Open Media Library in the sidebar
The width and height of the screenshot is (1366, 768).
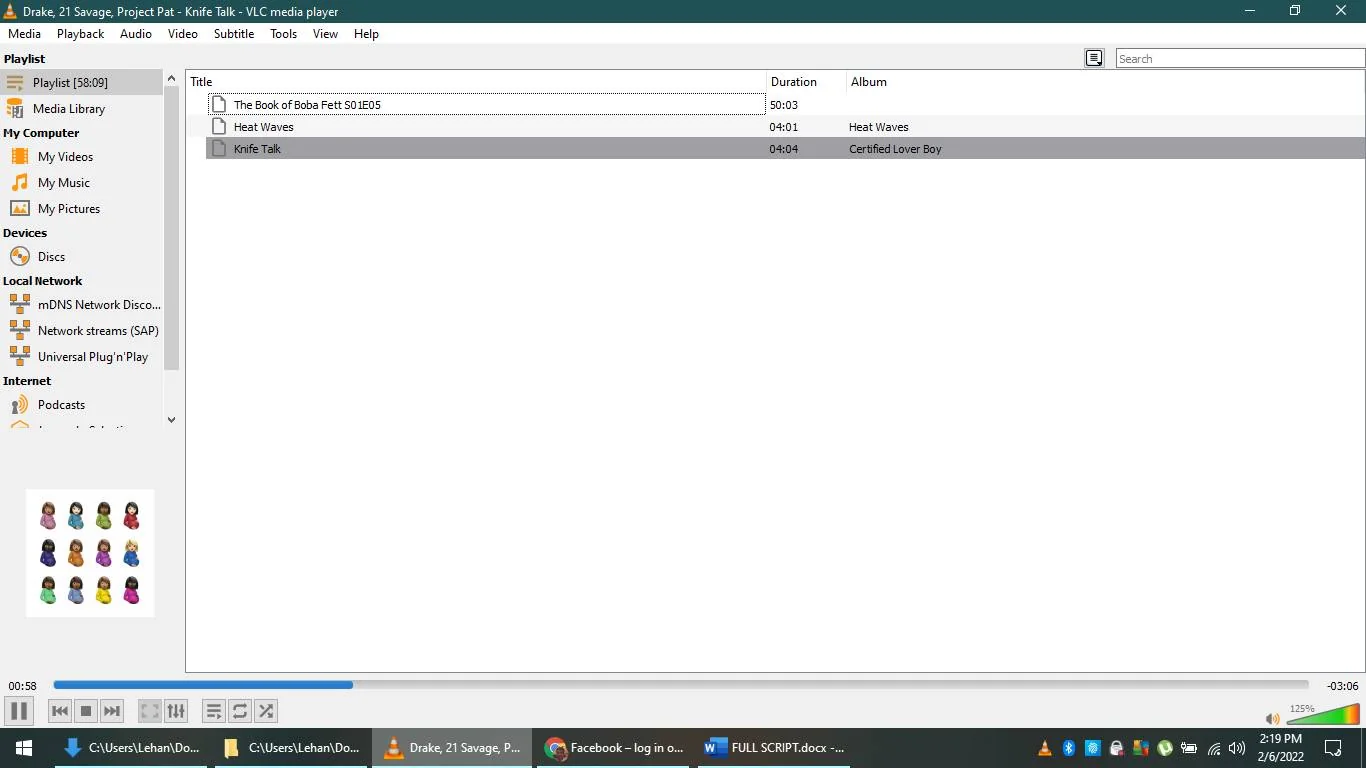(x=82, y=108)
